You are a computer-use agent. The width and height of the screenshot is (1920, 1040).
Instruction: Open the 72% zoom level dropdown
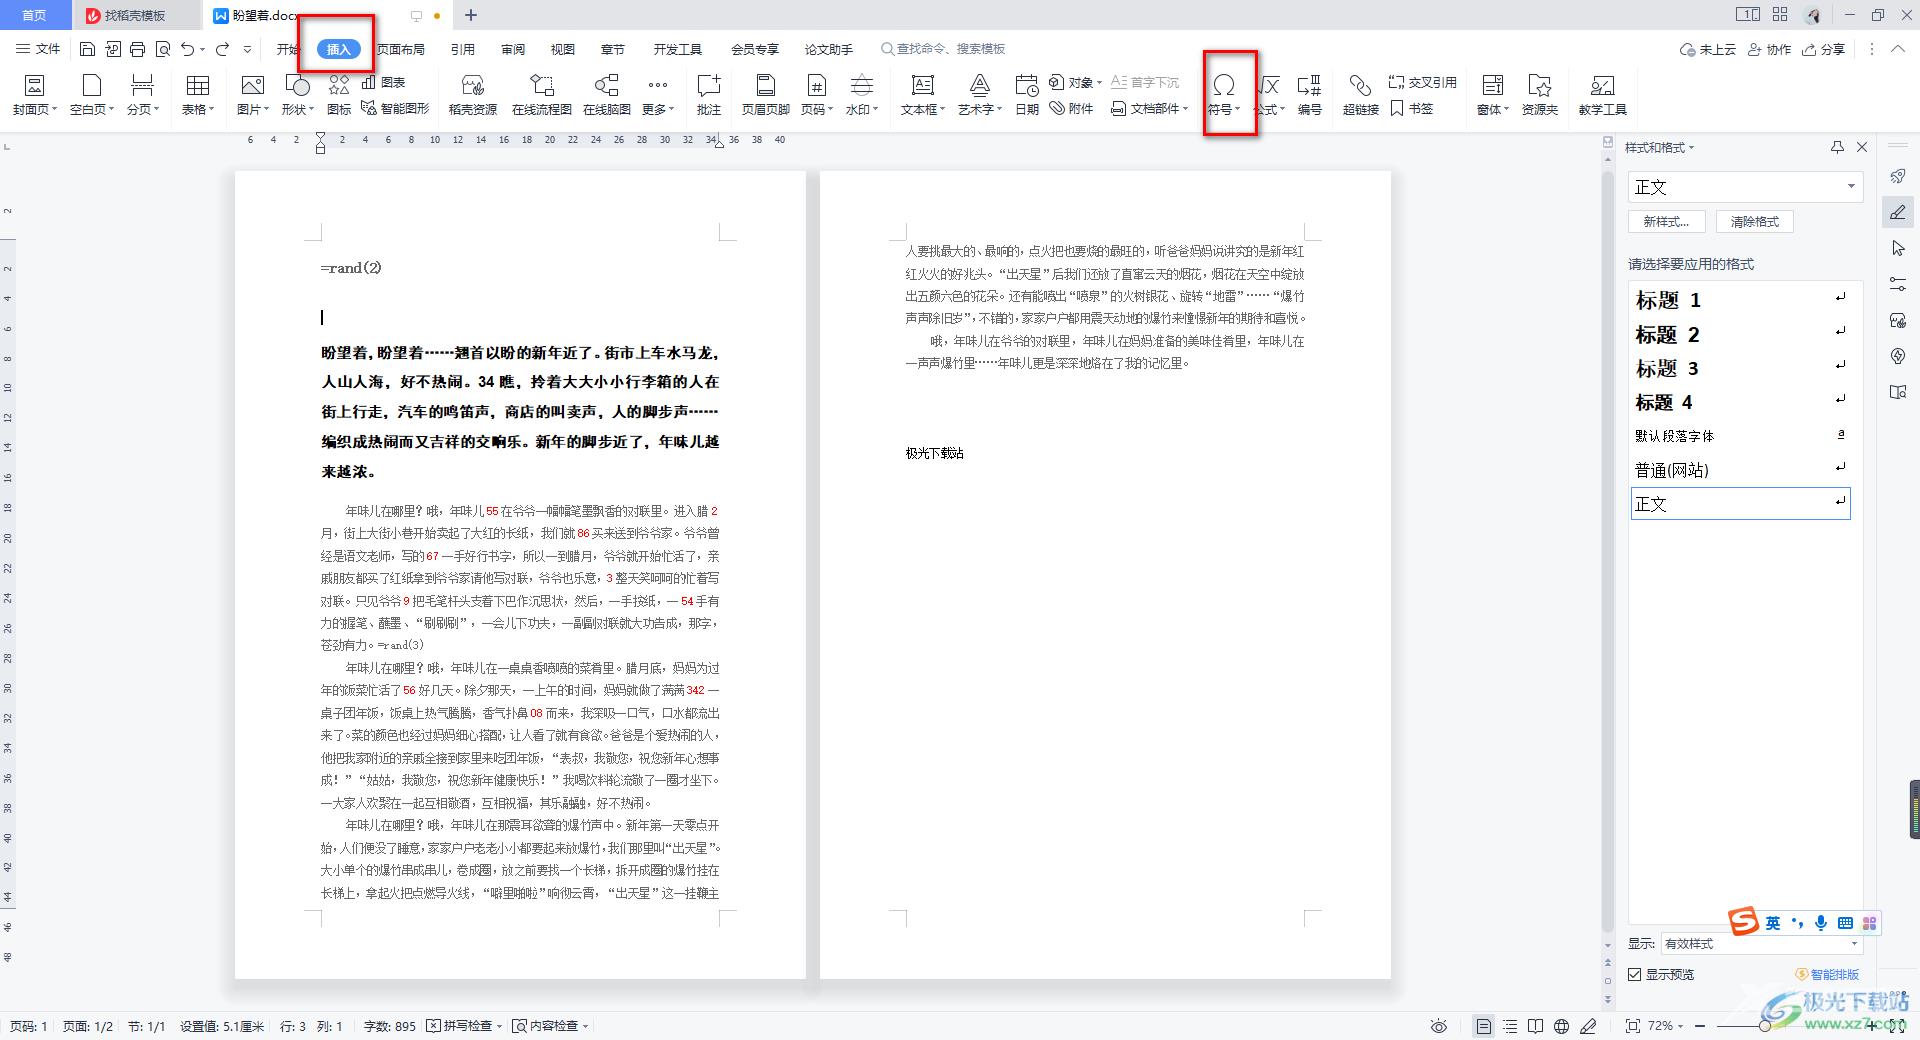pyautogui.click(x=1666, y=1026)
